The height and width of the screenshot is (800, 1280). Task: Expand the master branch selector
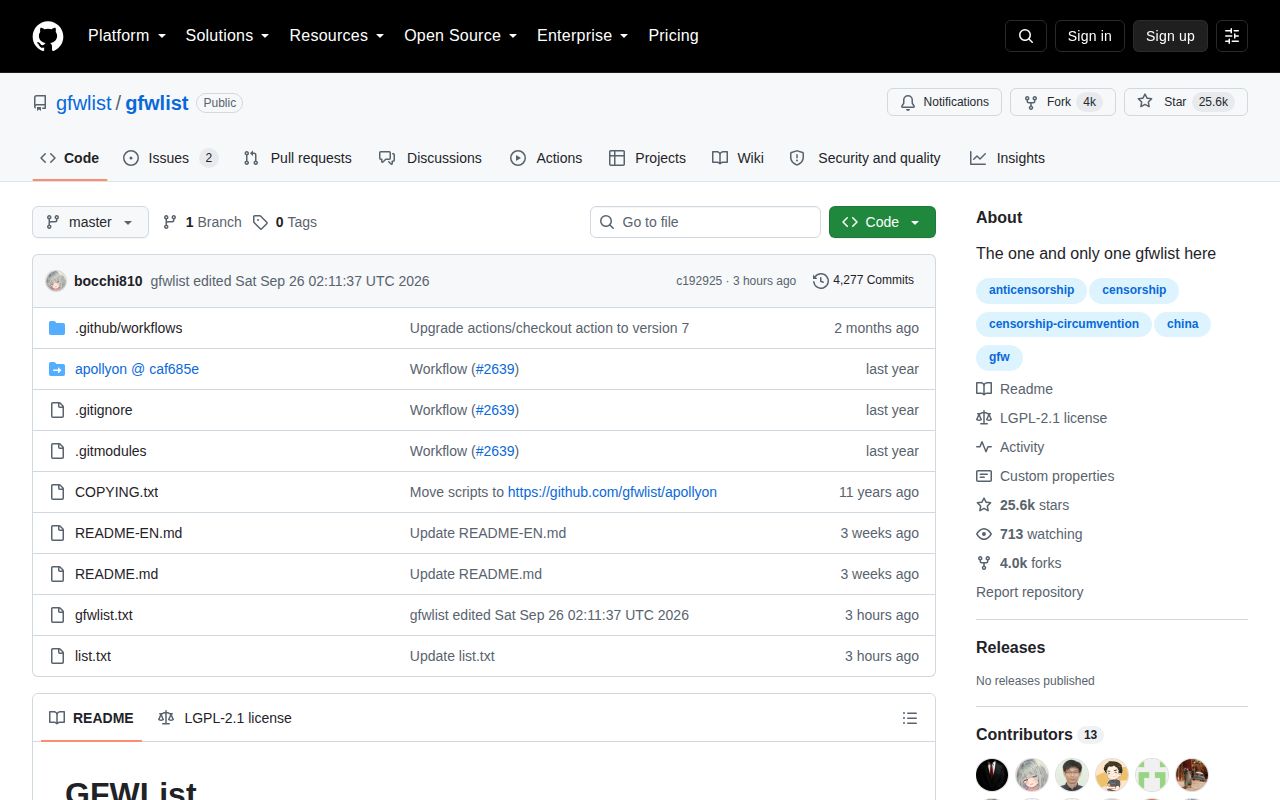click(90, 222)
